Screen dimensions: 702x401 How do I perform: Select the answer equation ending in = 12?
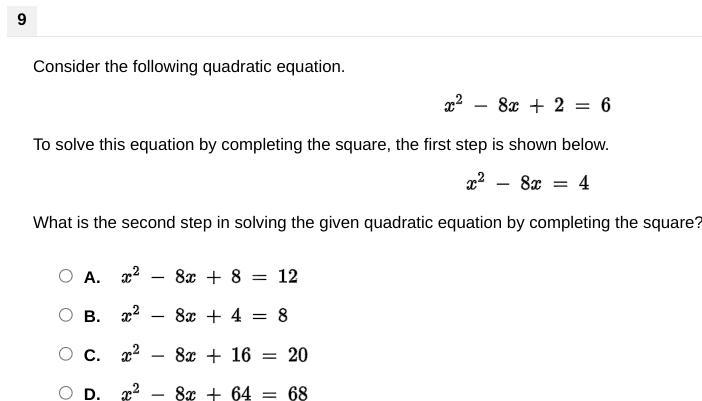(x=210, y=276)
